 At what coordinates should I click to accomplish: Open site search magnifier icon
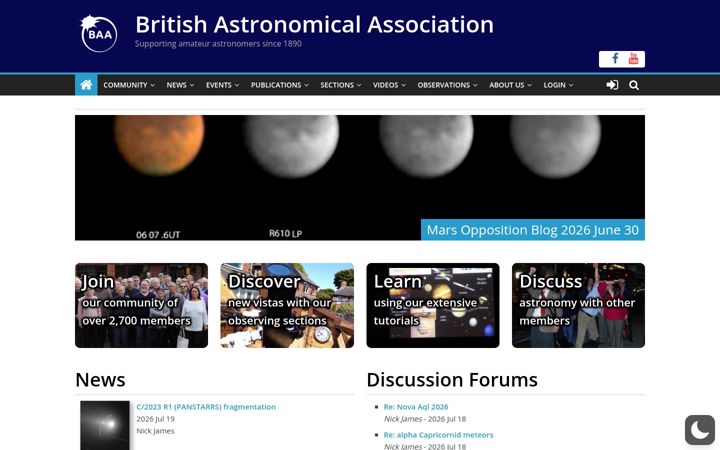[634, 85]
